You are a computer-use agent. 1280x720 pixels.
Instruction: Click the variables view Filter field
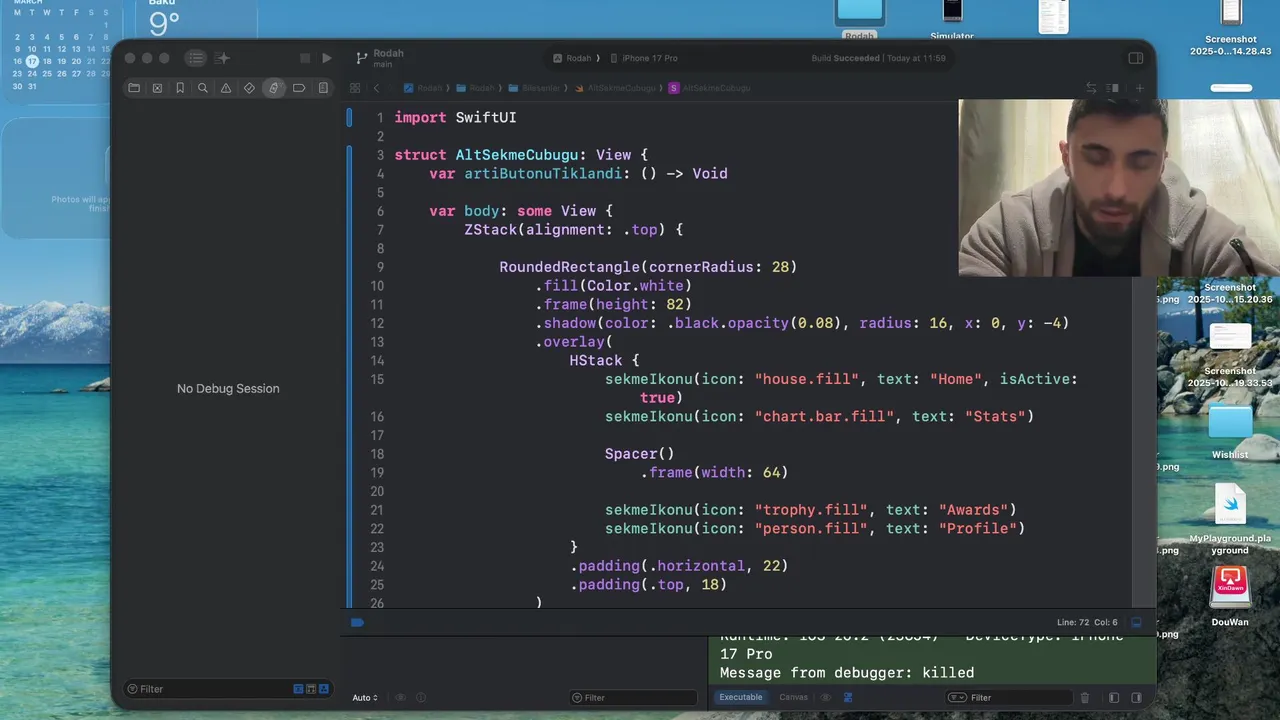click(634, 698)
